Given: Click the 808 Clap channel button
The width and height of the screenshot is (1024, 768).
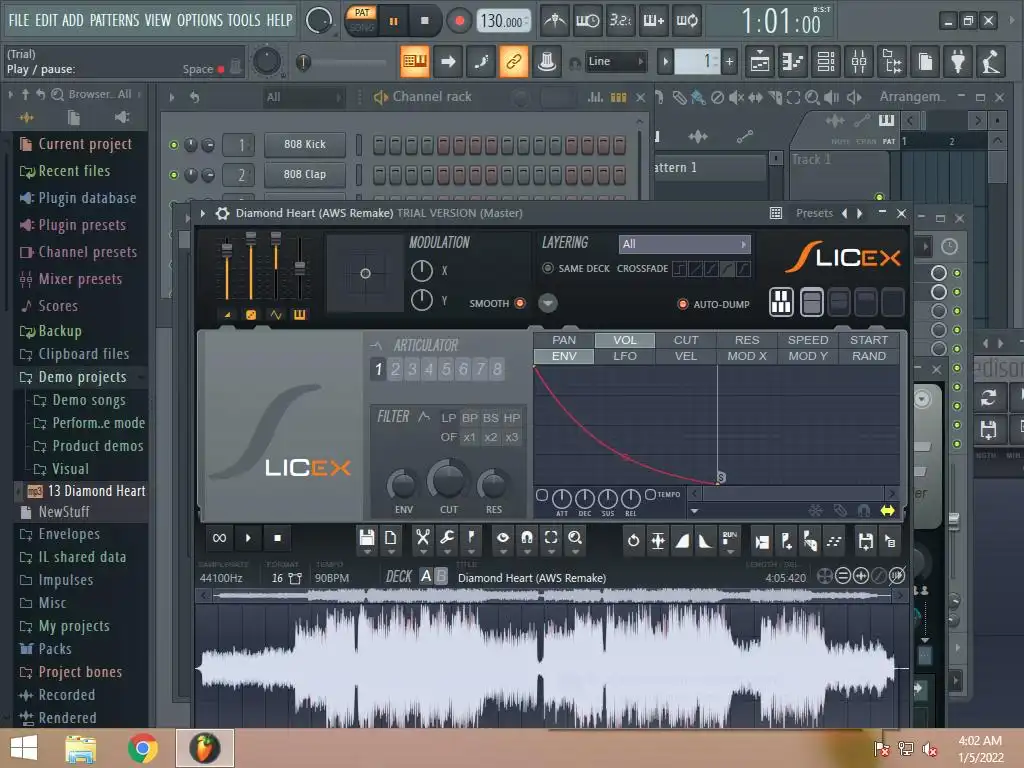Looking at the screenshot, I should [x=305, y=174].
